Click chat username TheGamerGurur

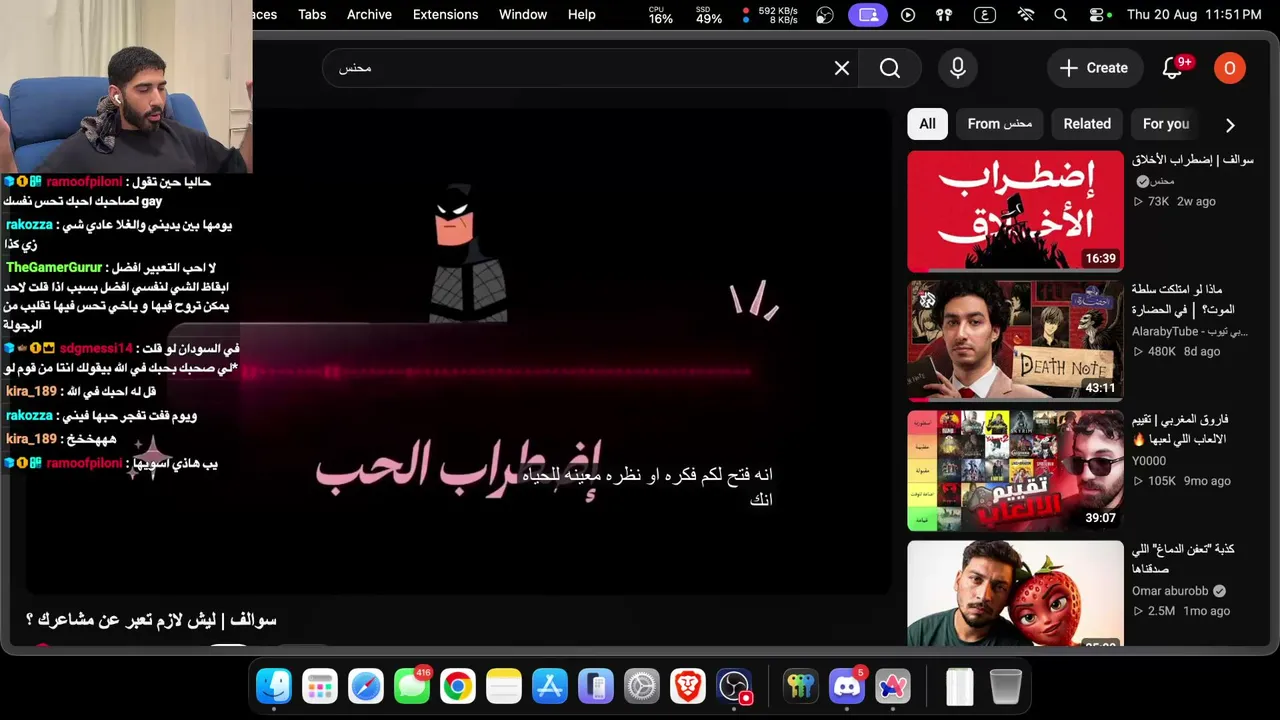pos(54,268)
